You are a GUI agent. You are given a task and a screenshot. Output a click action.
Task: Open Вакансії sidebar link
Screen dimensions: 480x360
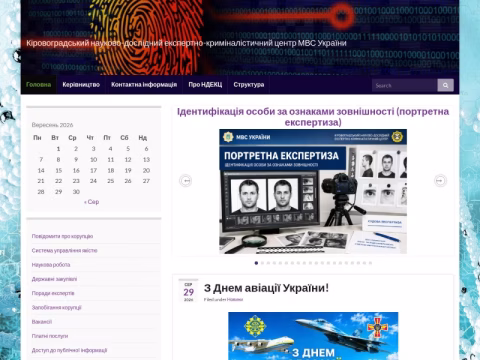point(42,322)
